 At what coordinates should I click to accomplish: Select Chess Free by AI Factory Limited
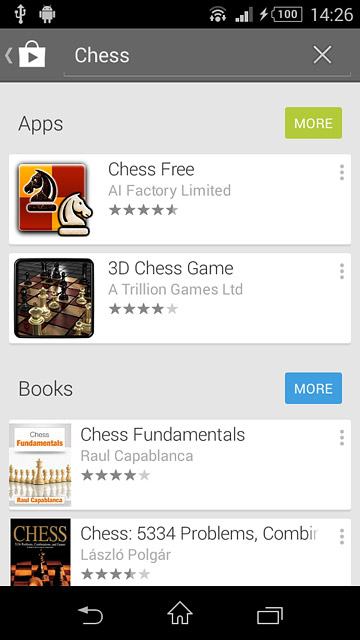click(180, 200)
